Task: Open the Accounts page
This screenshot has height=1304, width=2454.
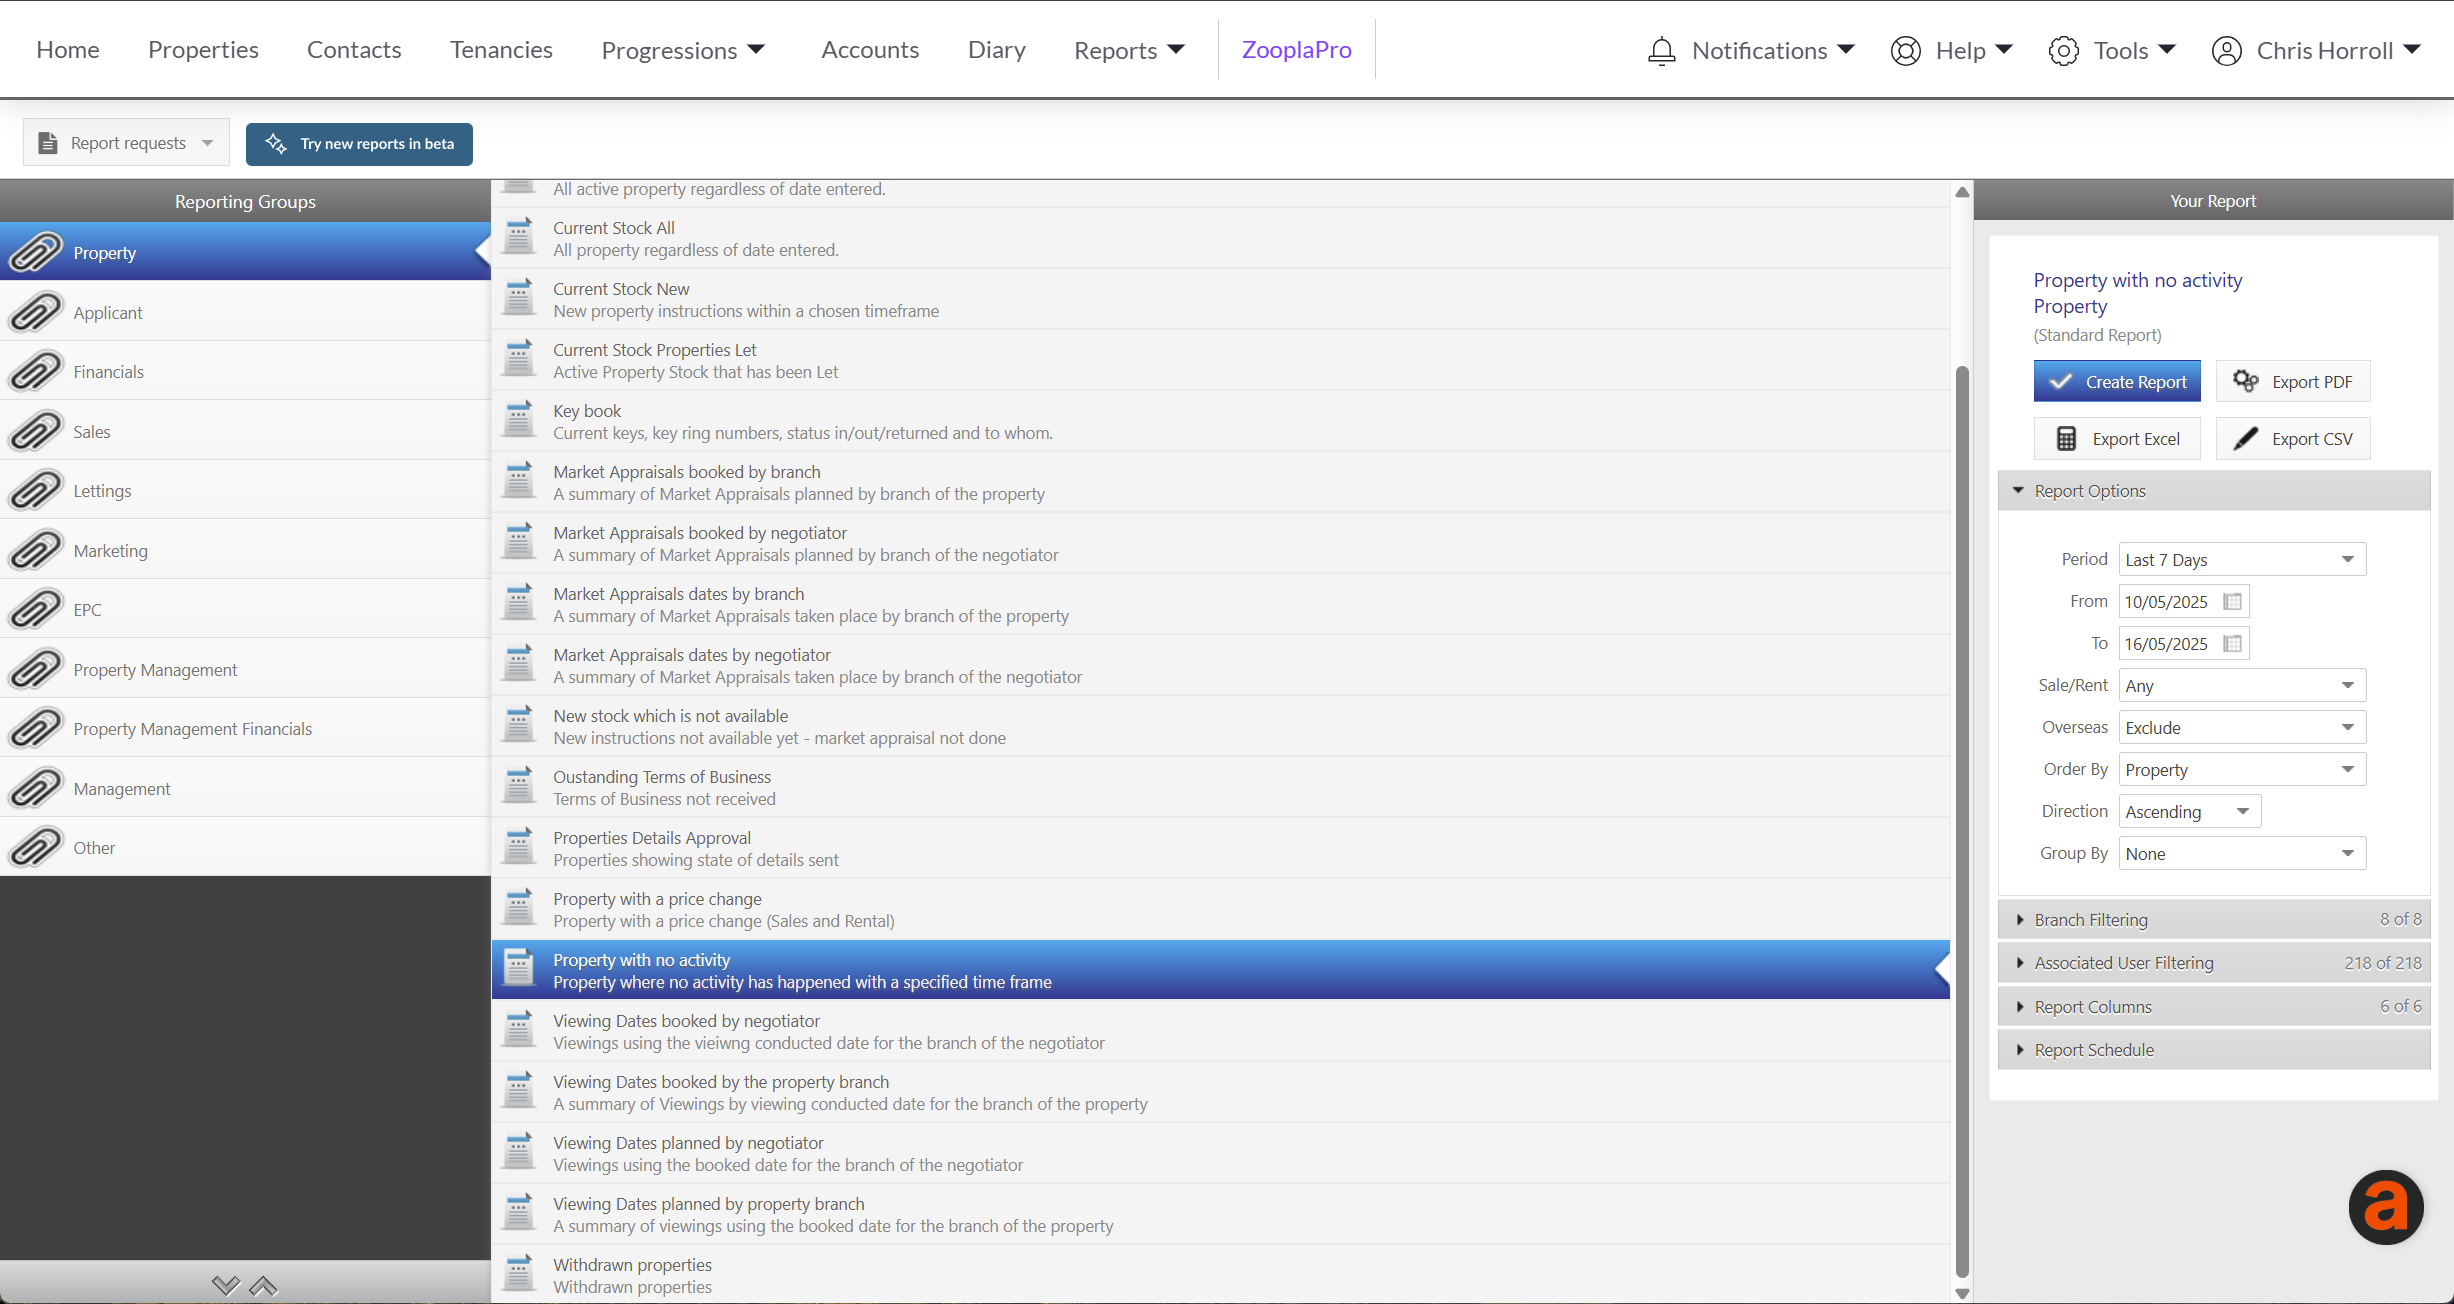Action: pos(869,49)
